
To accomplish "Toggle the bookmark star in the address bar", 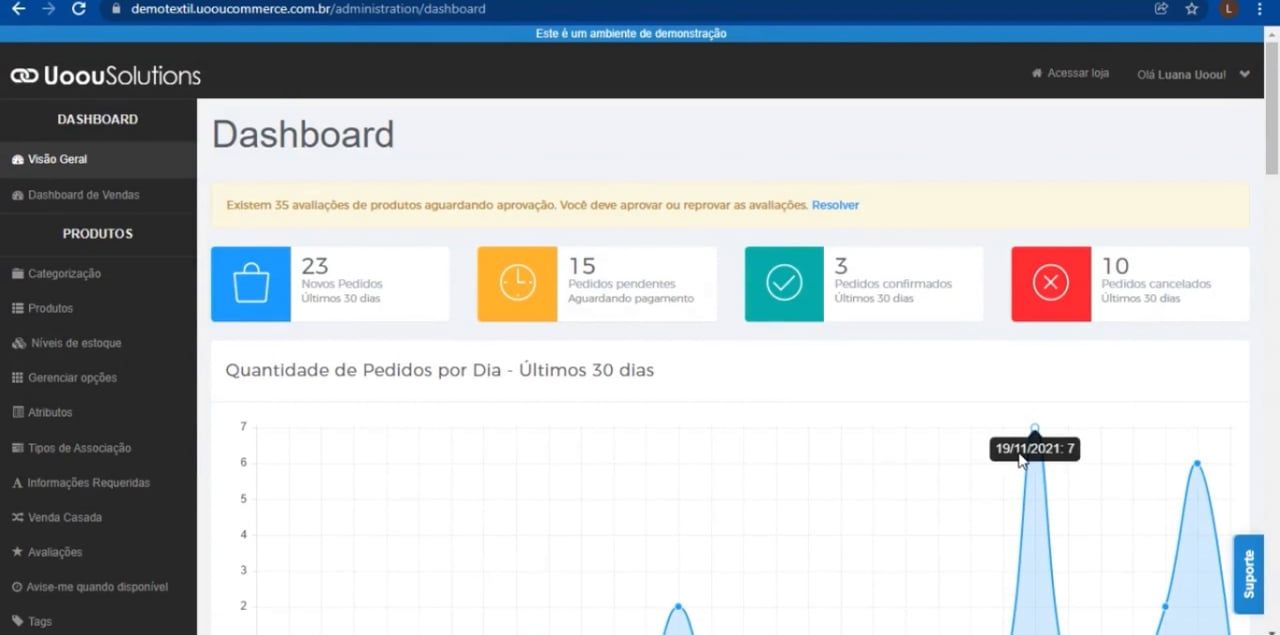I will (x=1192, y=10).
